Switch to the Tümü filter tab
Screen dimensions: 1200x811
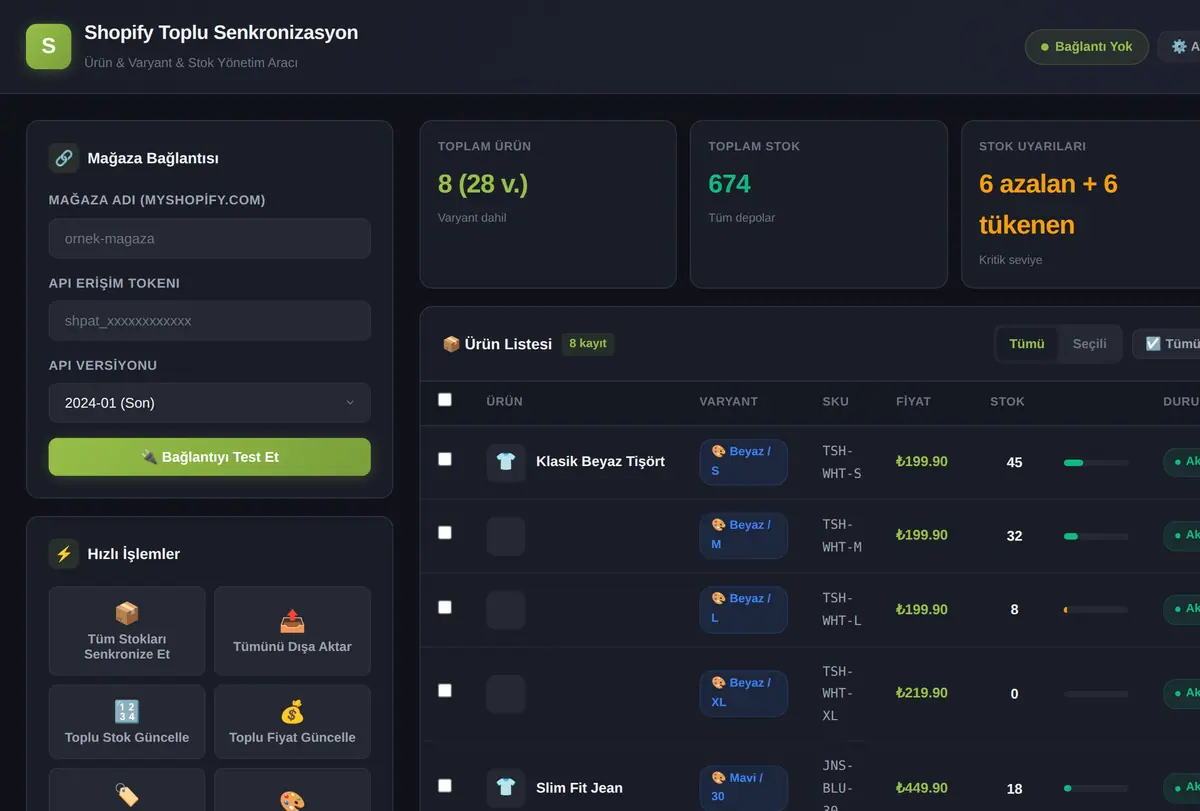click(1027, 344)
